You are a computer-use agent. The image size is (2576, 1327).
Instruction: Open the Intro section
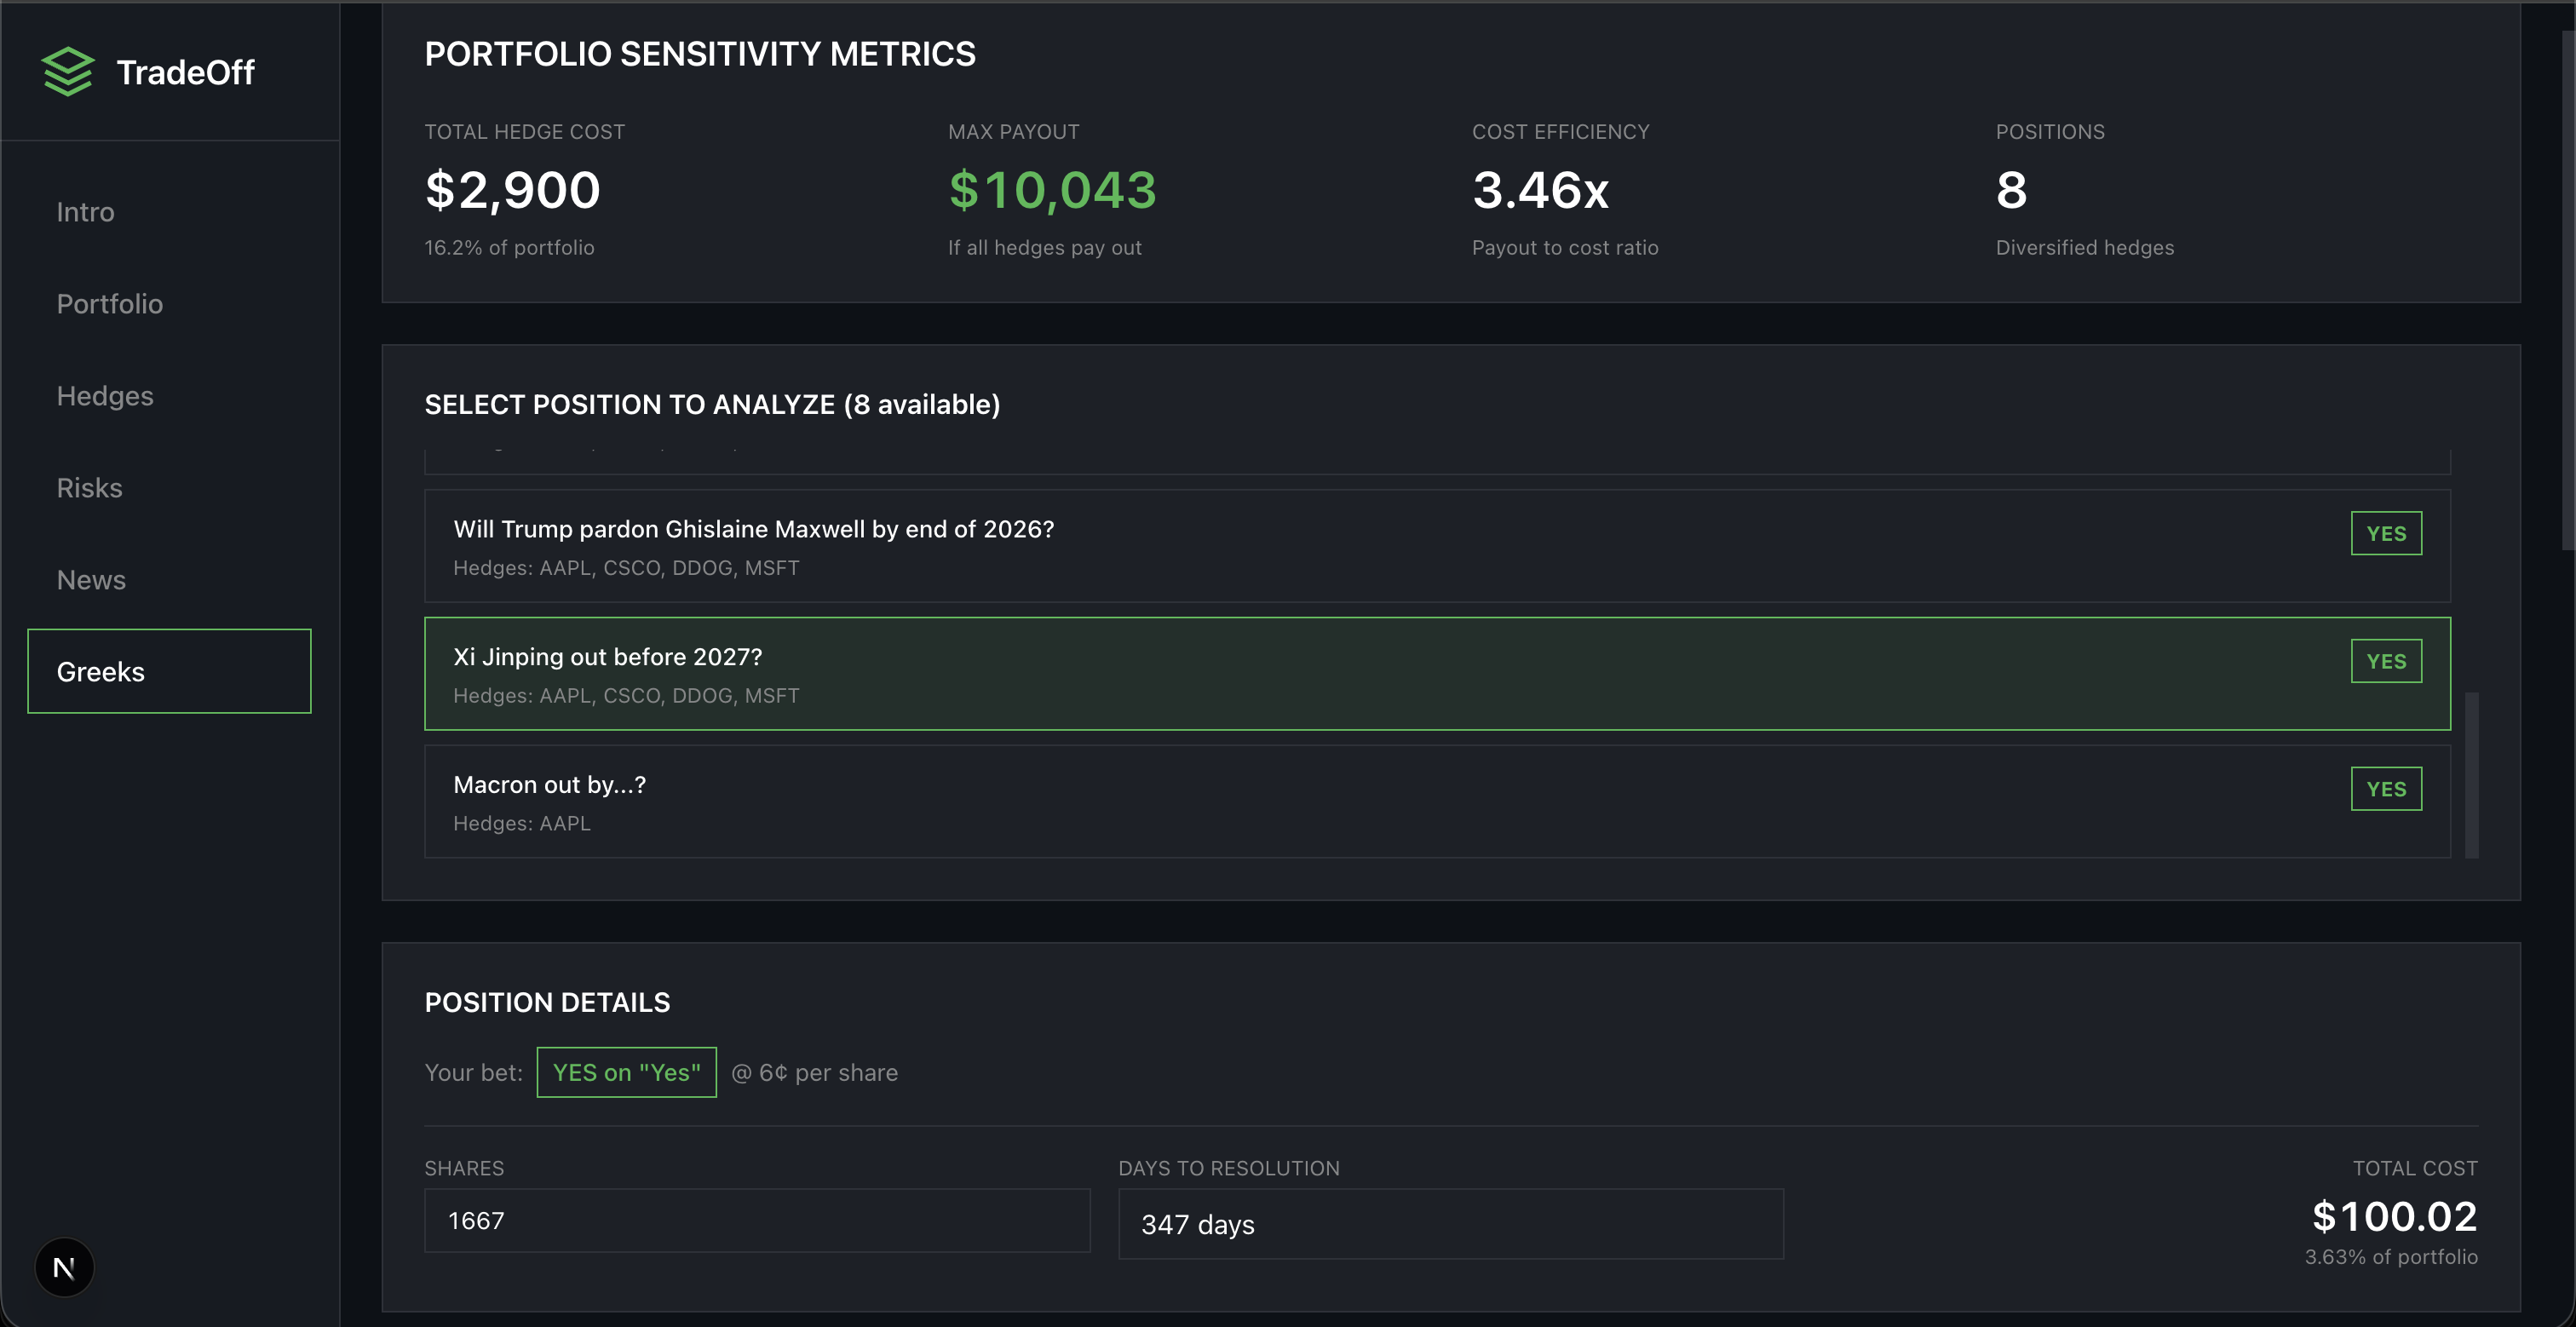point(85,212)
